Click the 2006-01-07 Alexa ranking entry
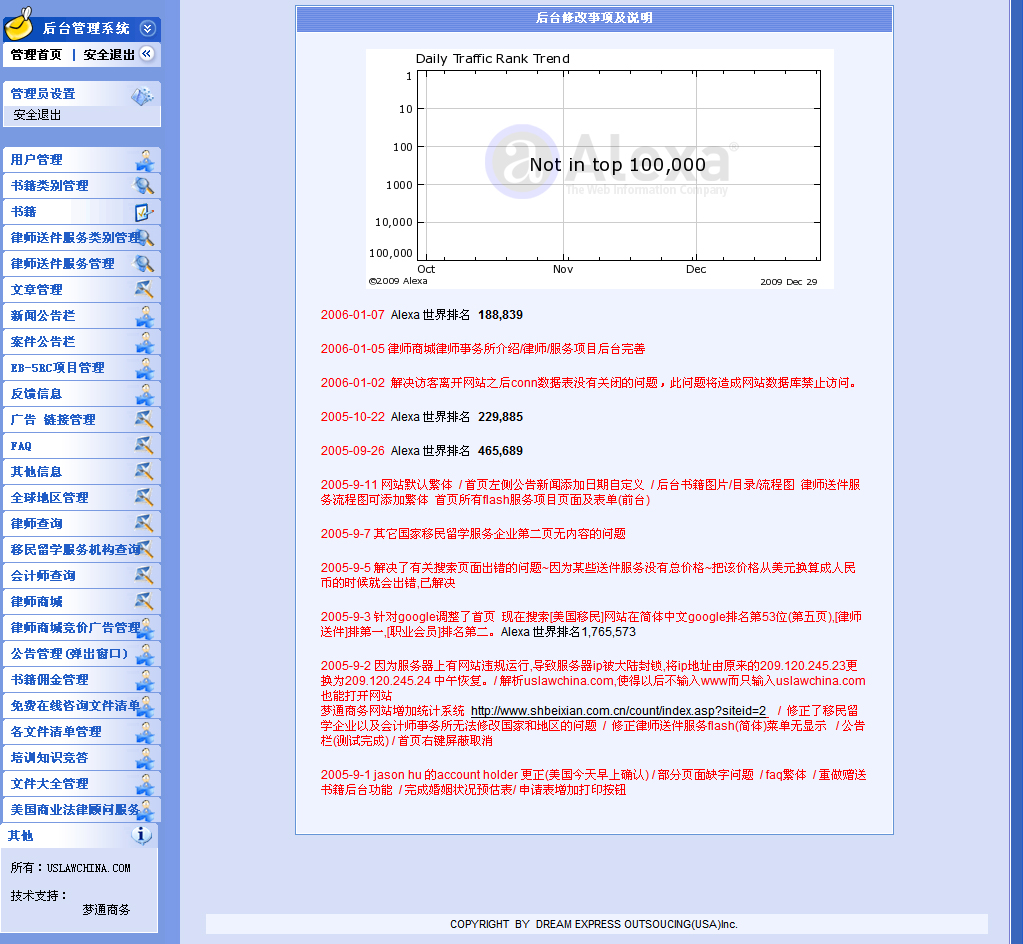 421,315
